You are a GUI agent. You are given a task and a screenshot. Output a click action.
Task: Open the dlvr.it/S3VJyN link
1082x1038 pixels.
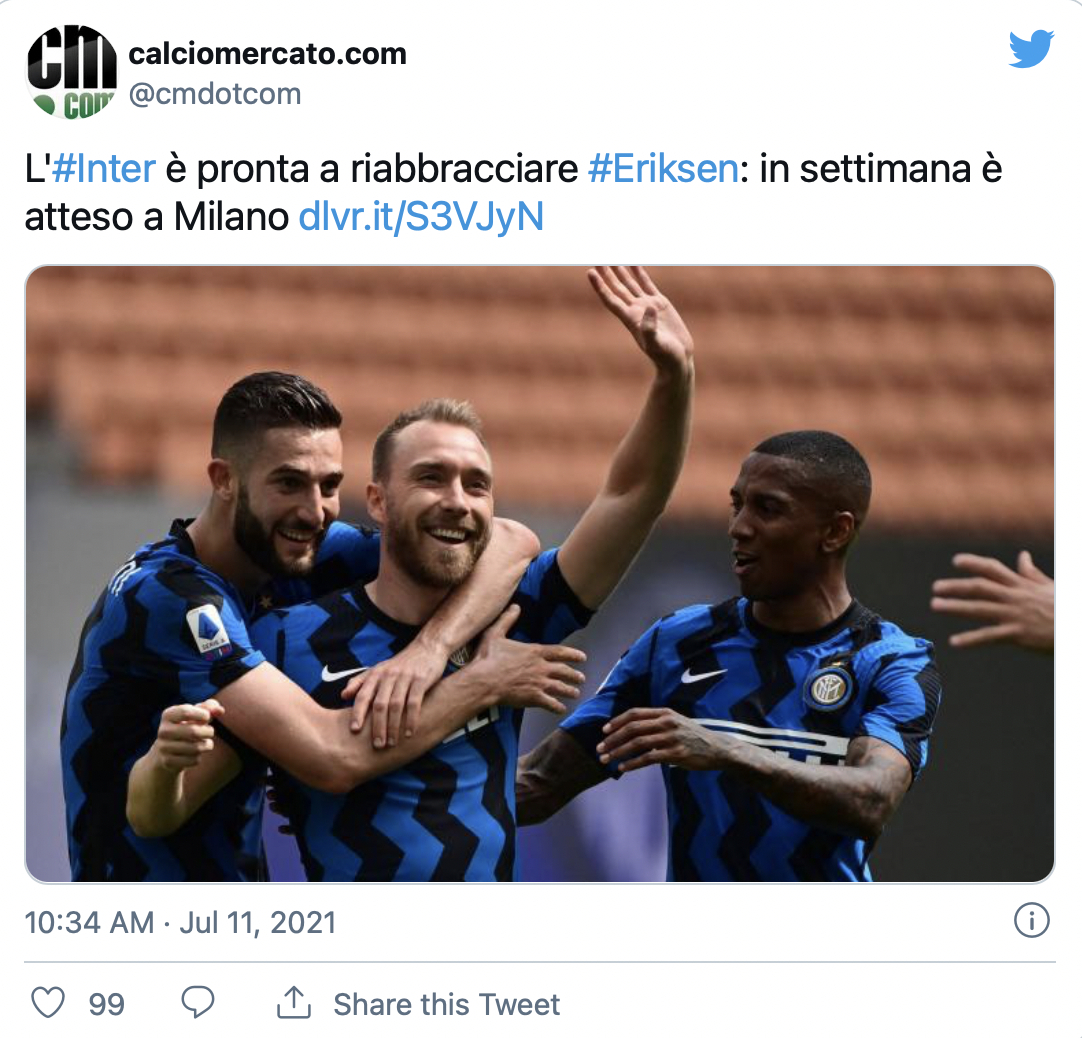(x=421, y=217)
